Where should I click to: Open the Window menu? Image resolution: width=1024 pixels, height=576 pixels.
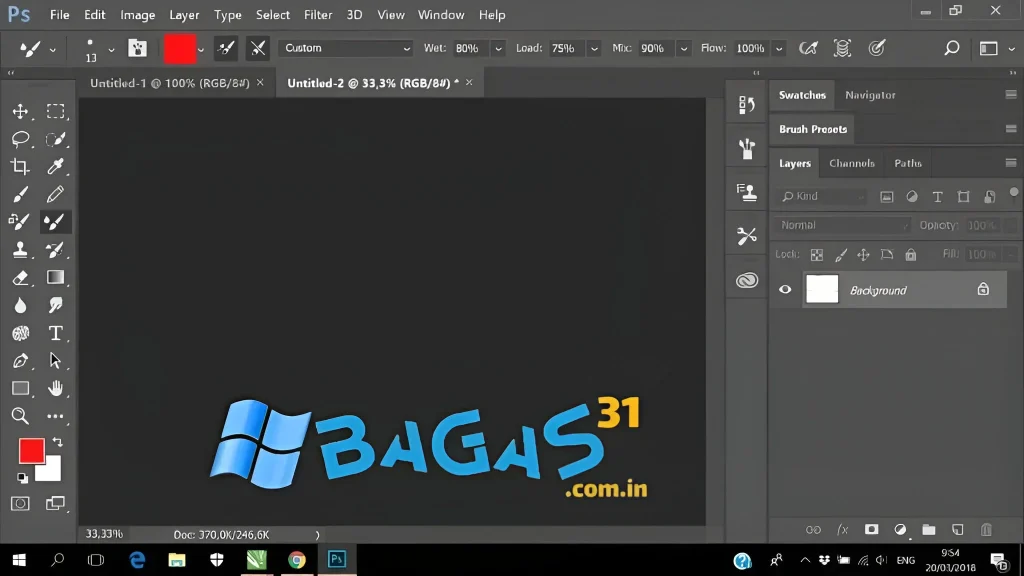441,14
